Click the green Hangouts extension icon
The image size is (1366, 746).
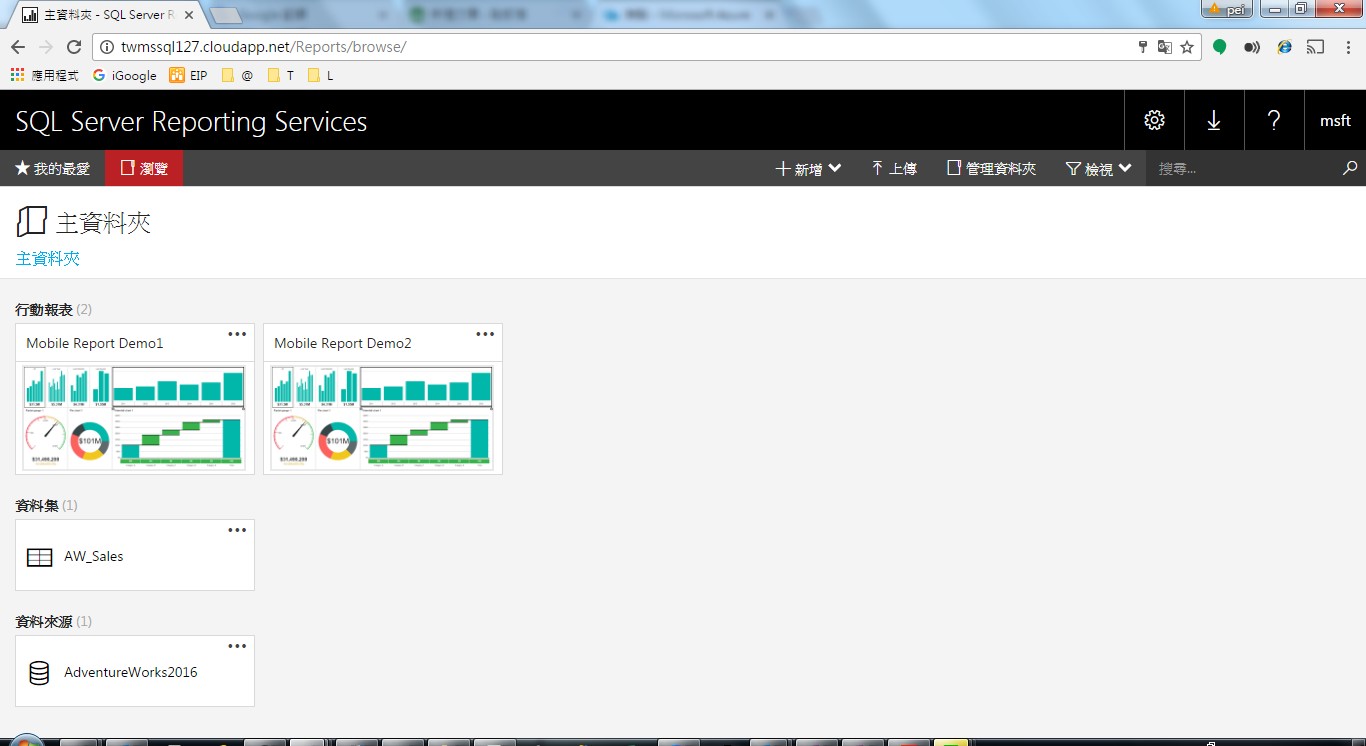(x=1220, y=47)
